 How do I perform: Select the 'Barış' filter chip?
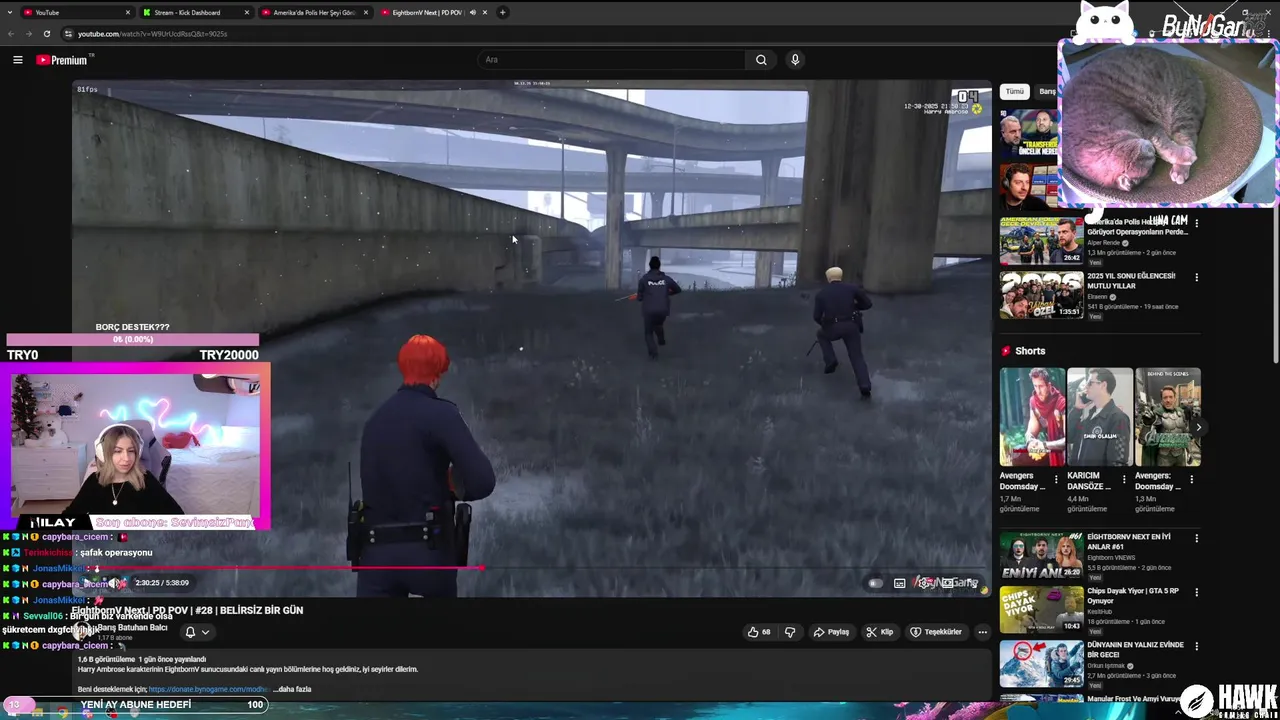pyautogui.click(x=1046, y=92)
